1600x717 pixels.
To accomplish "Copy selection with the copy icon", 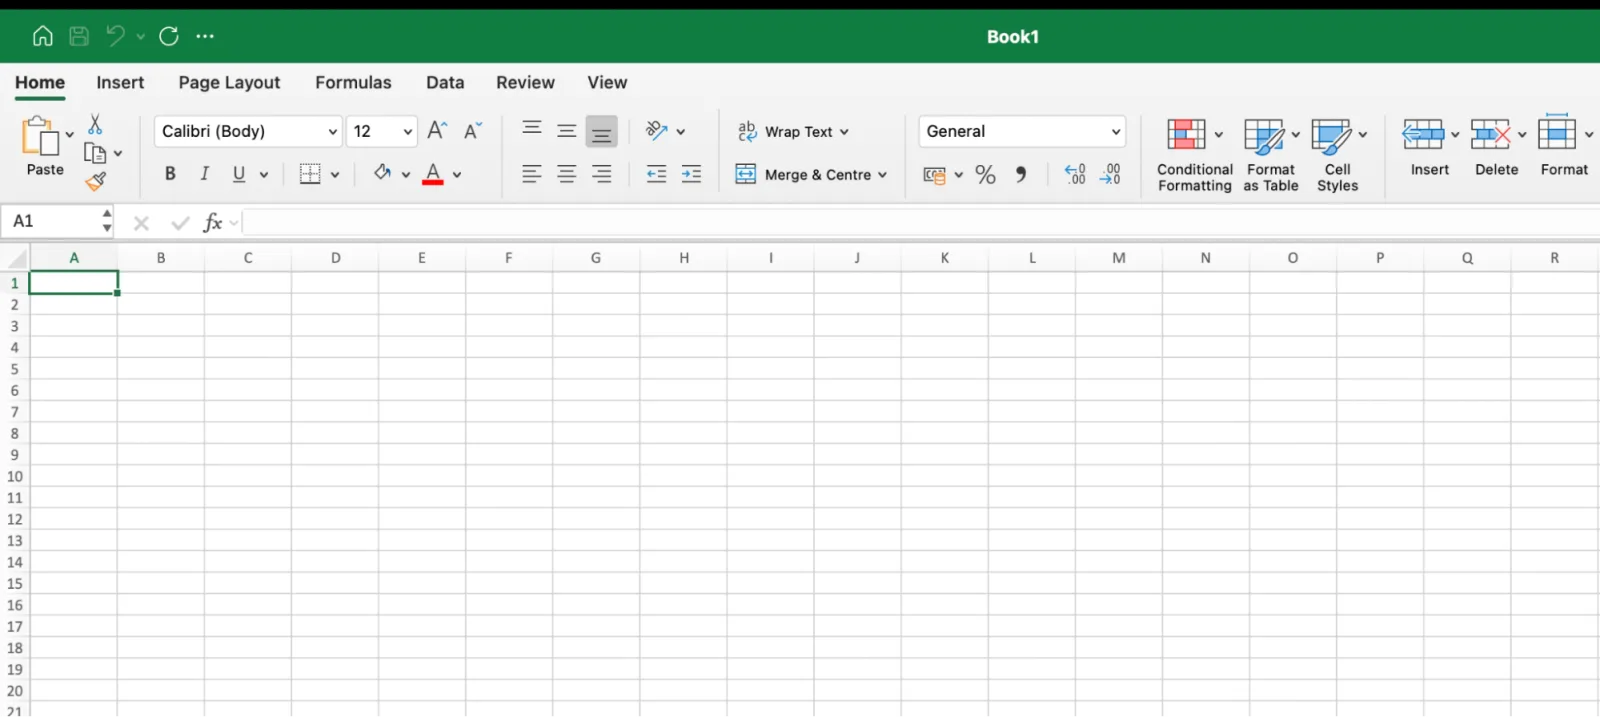I will point(95,153).
